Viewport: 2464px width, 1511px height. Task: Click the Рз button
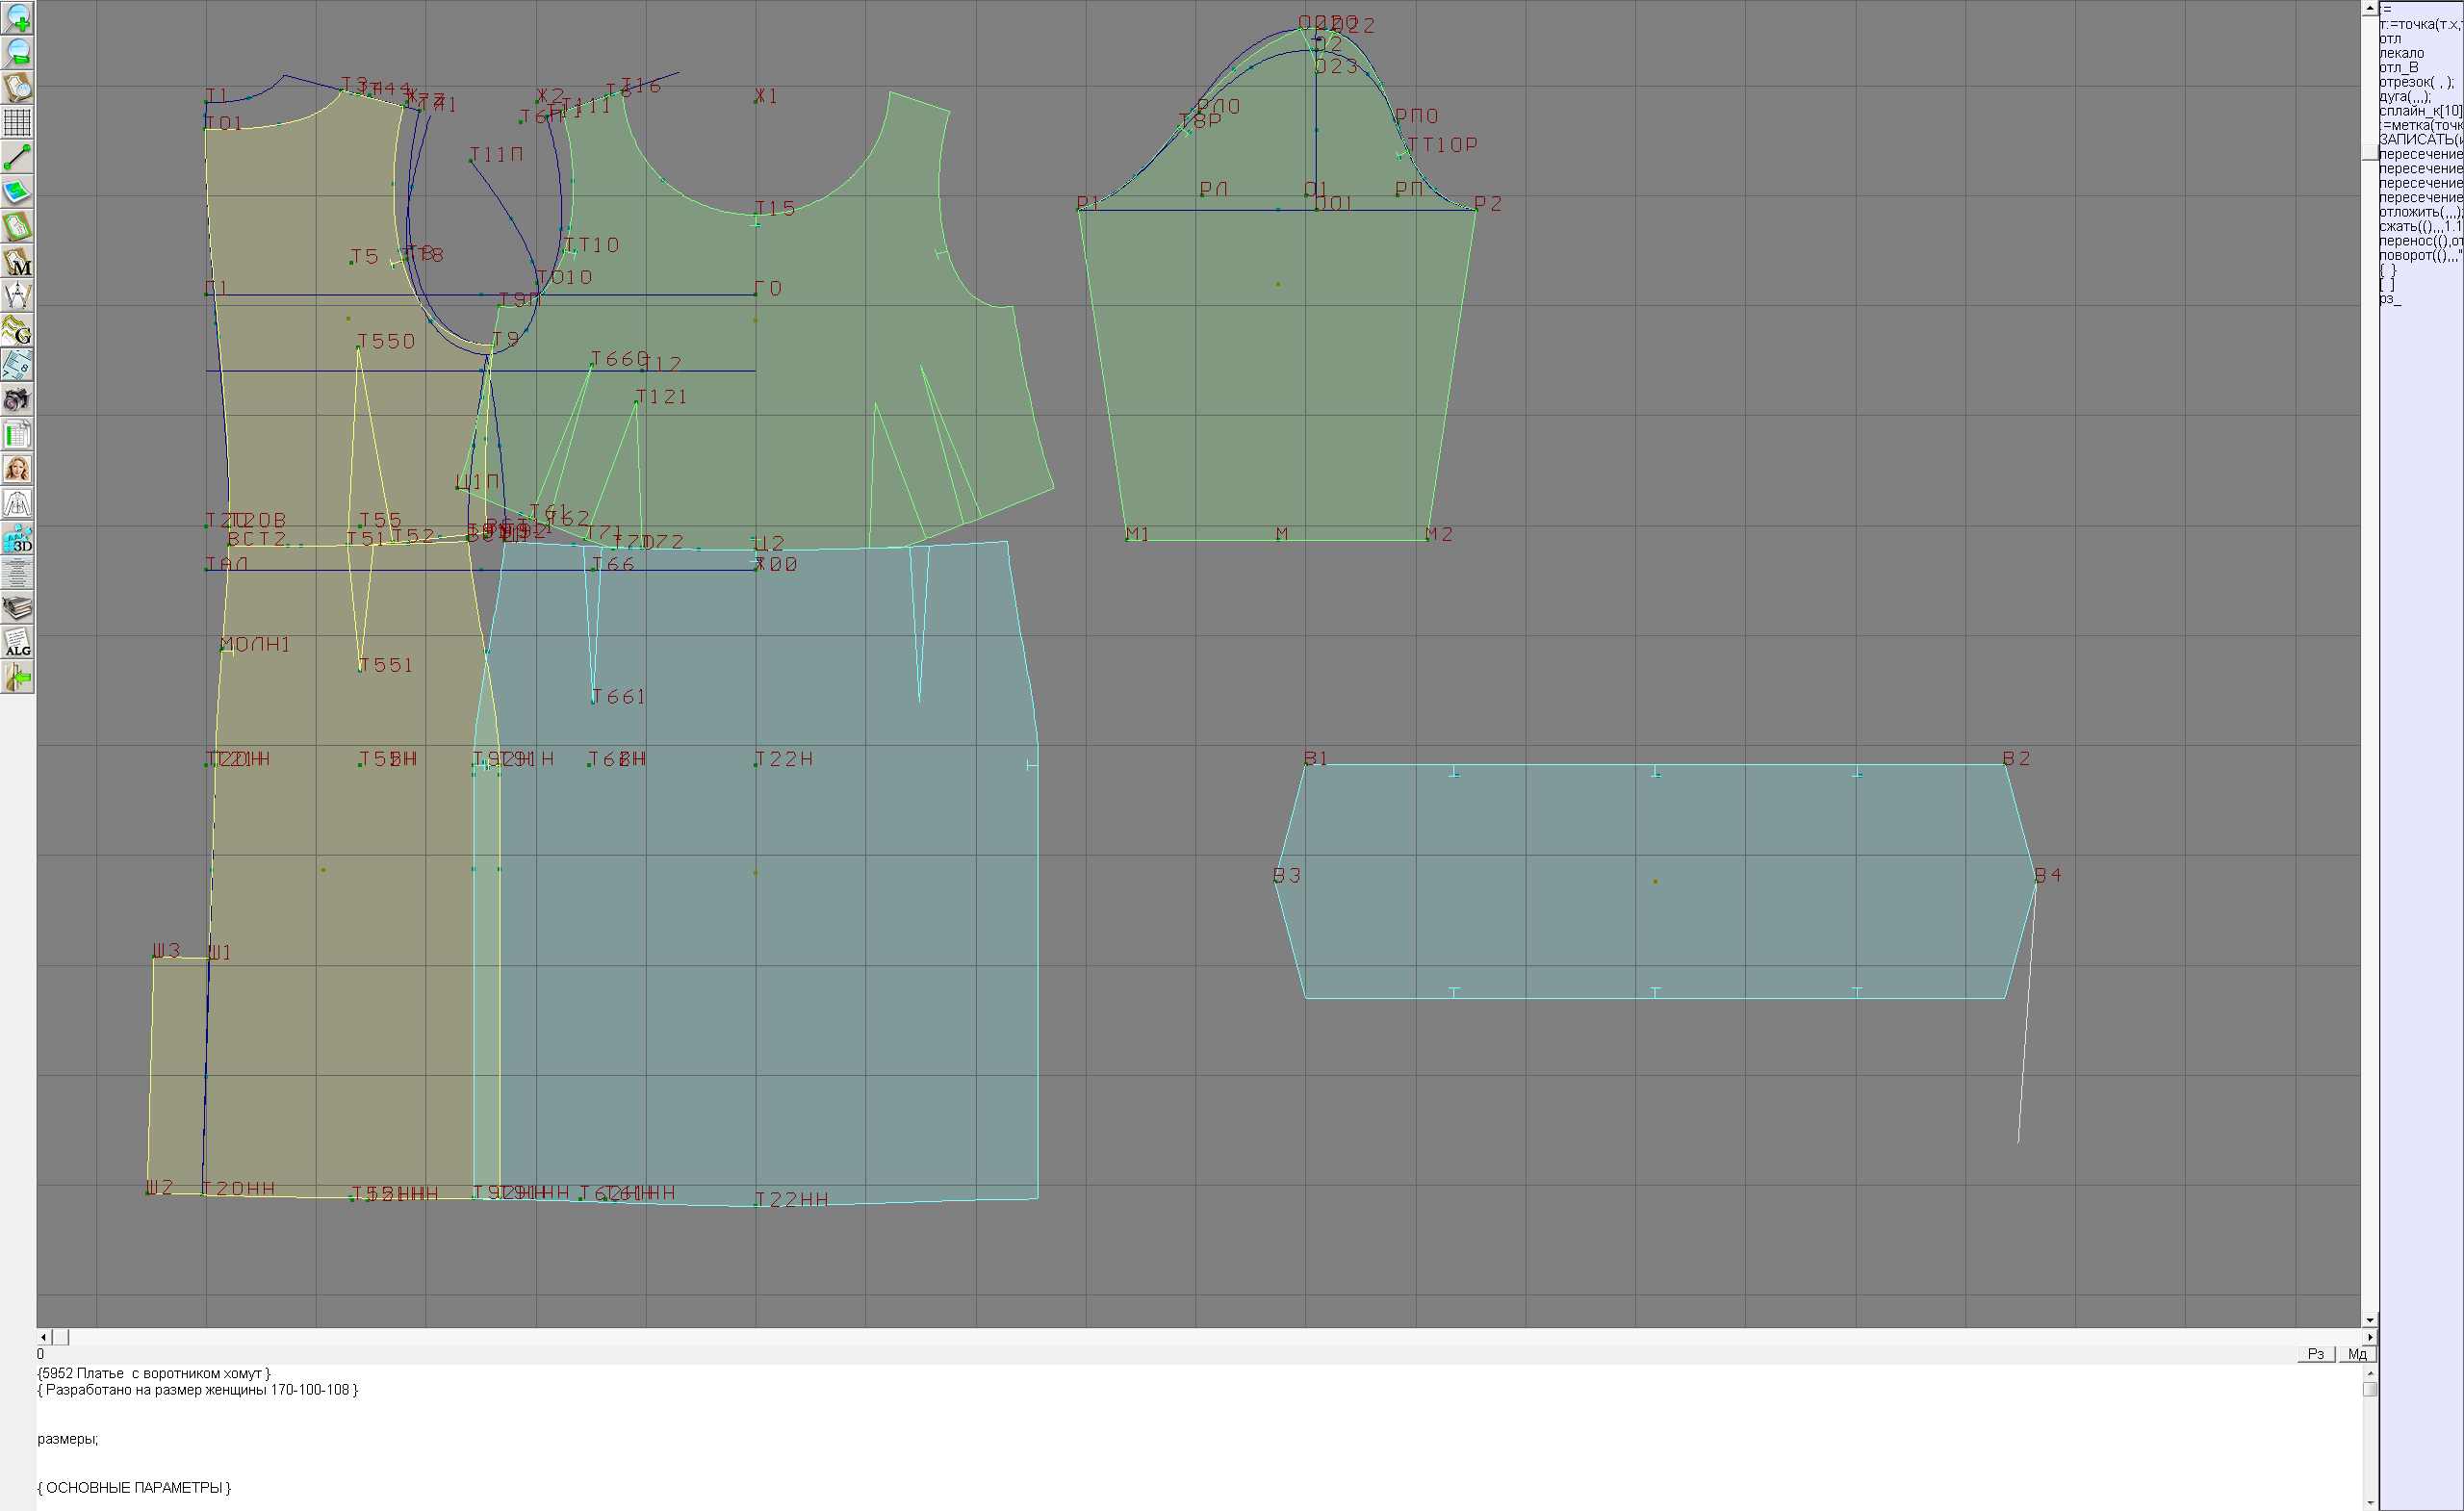point(2315,1353)
